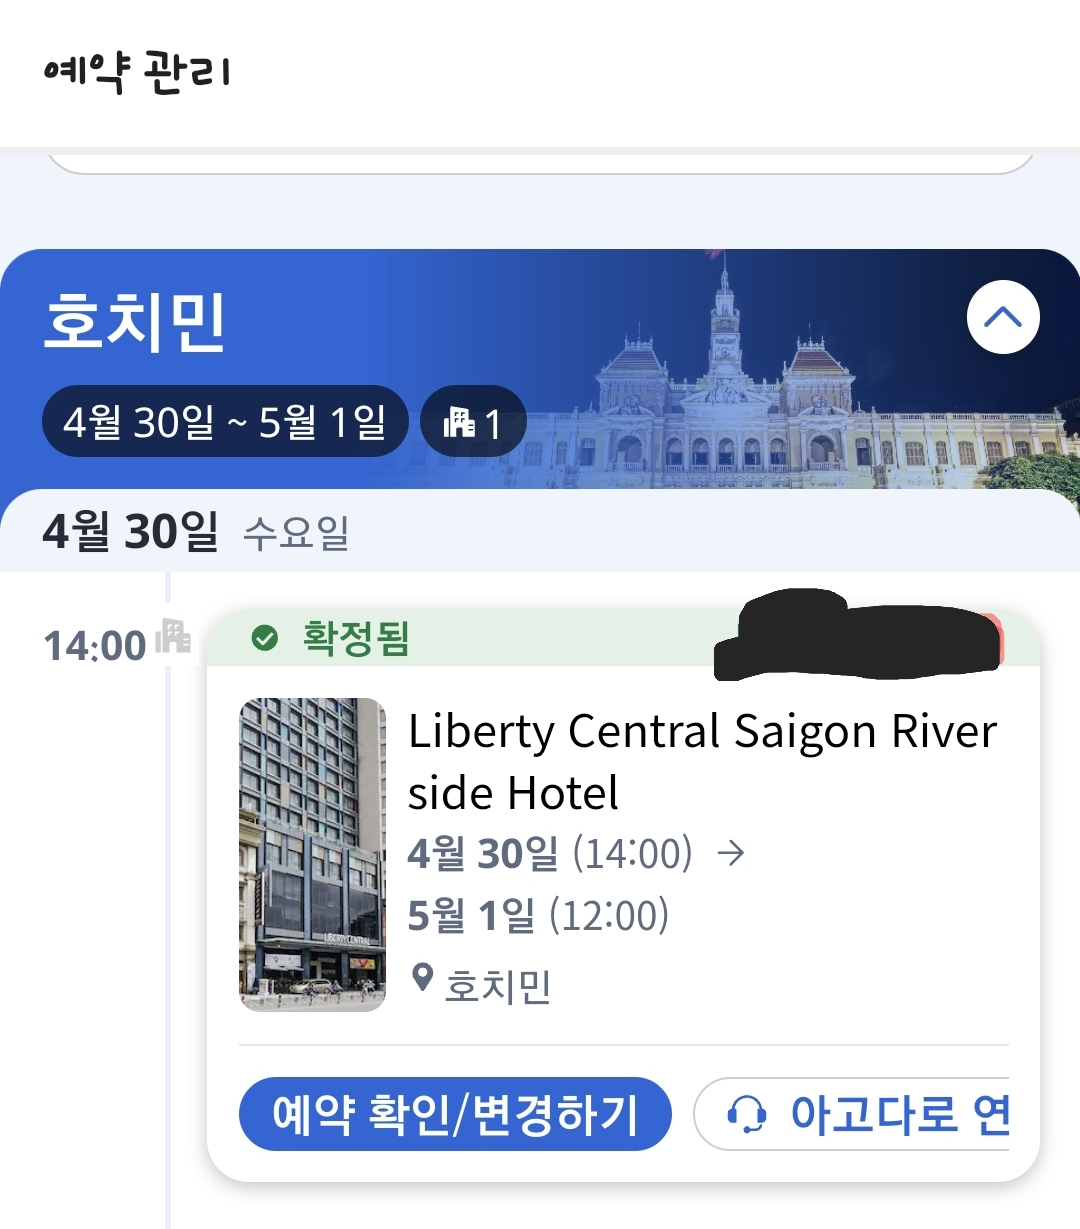
Task: Click the 4월 30일 수요일 date header
Action: 196,531
